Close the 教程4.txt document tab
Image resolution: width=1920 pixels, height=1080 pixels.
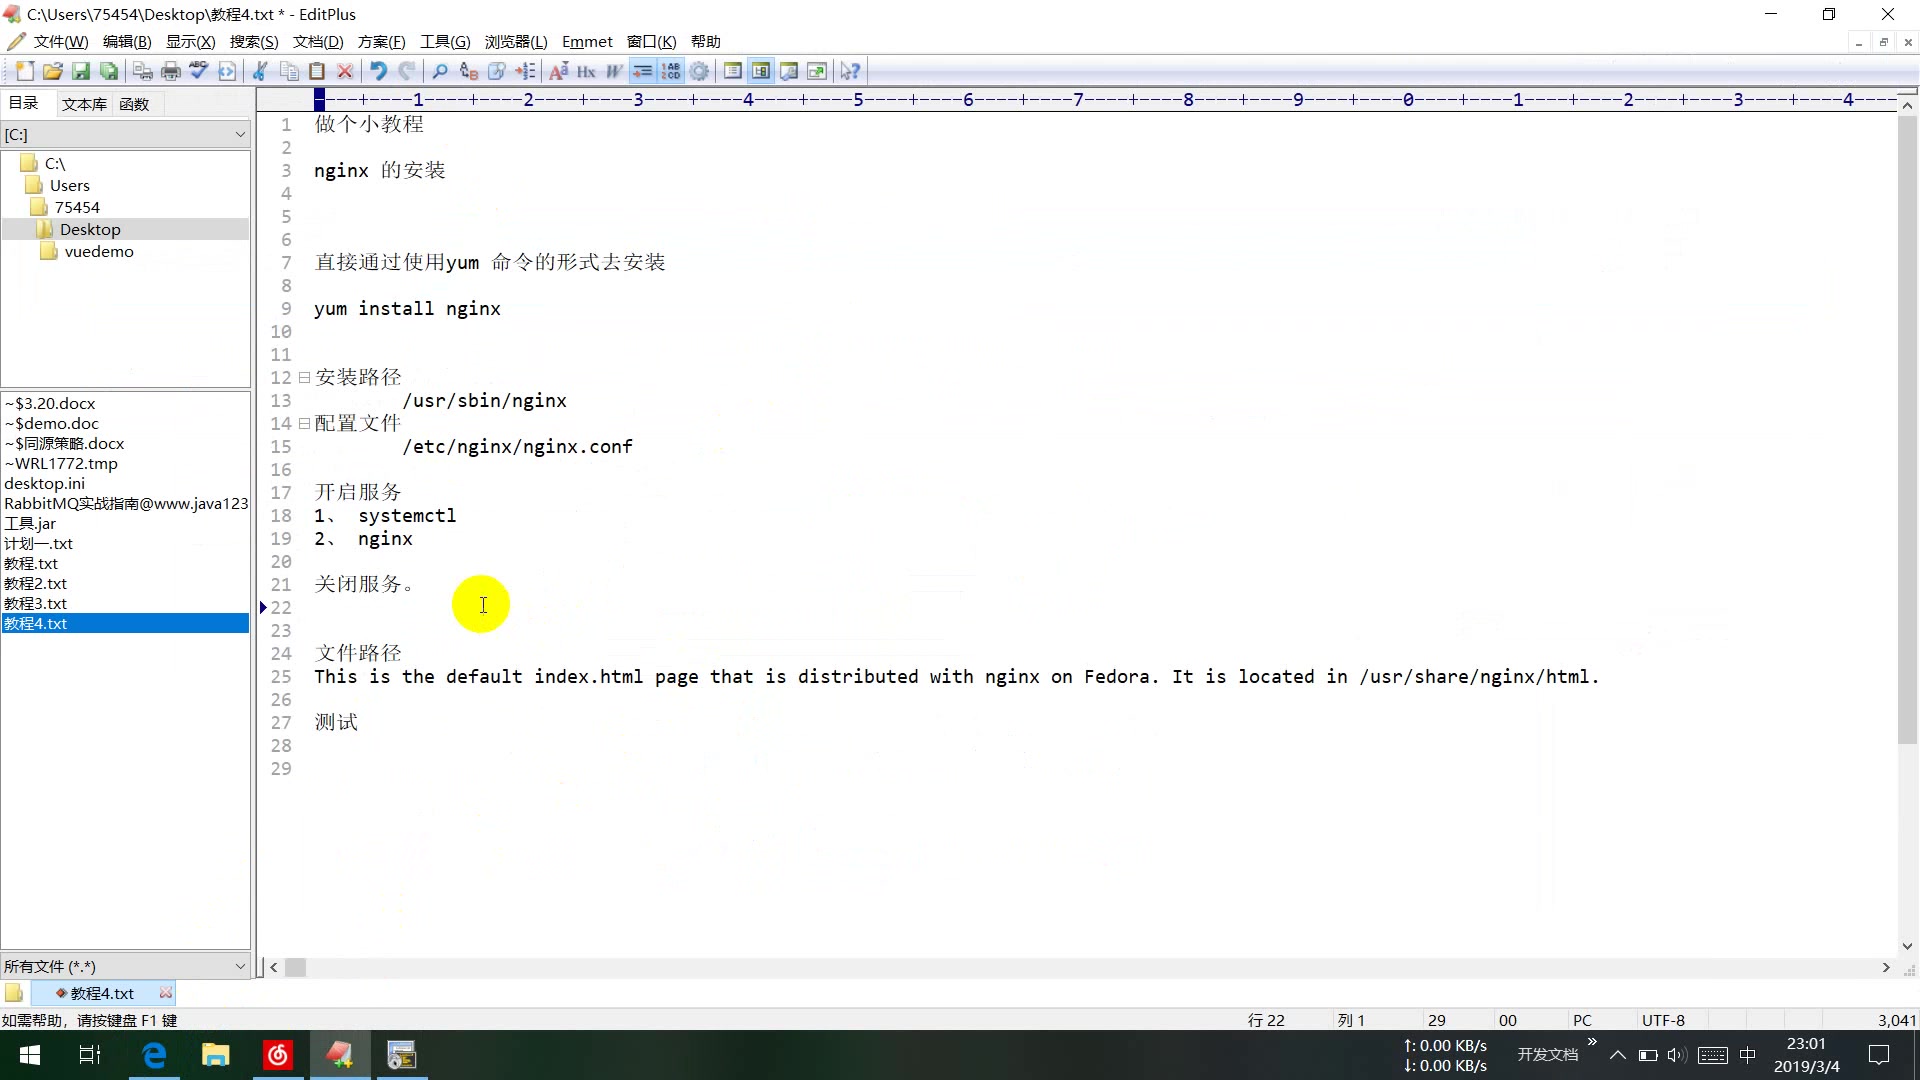[166, 992]
